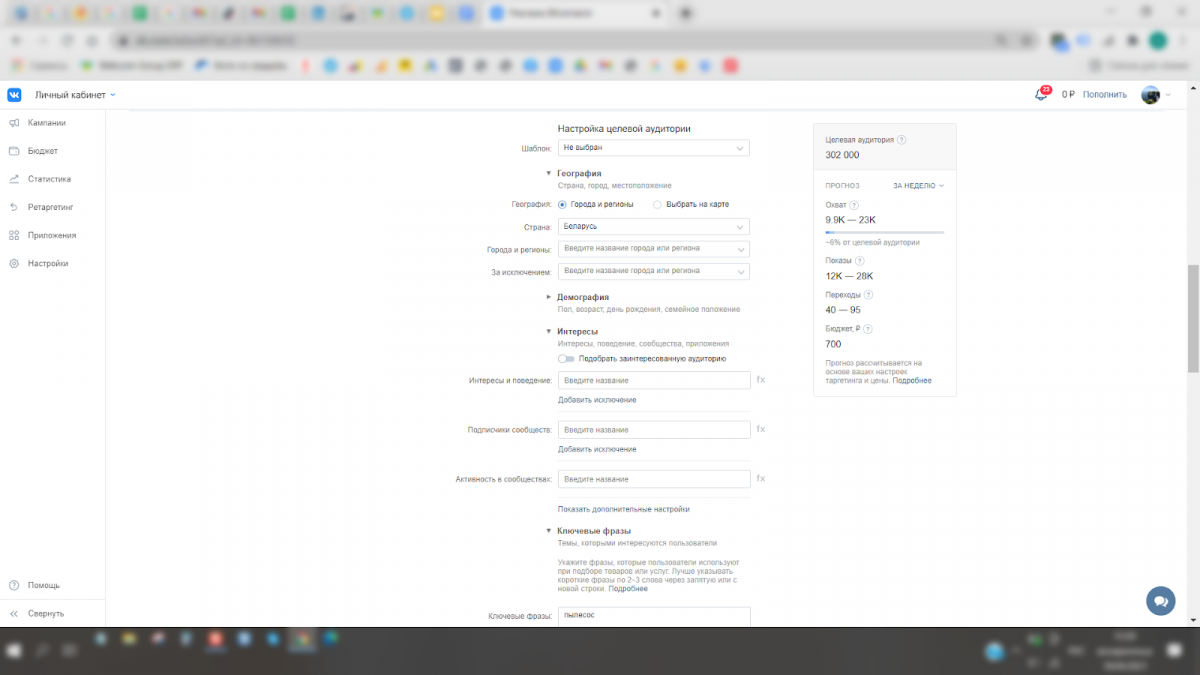Click the chat support bubble icon
This screenshot has width=1200, height=675.
(x=1160, y=601)
